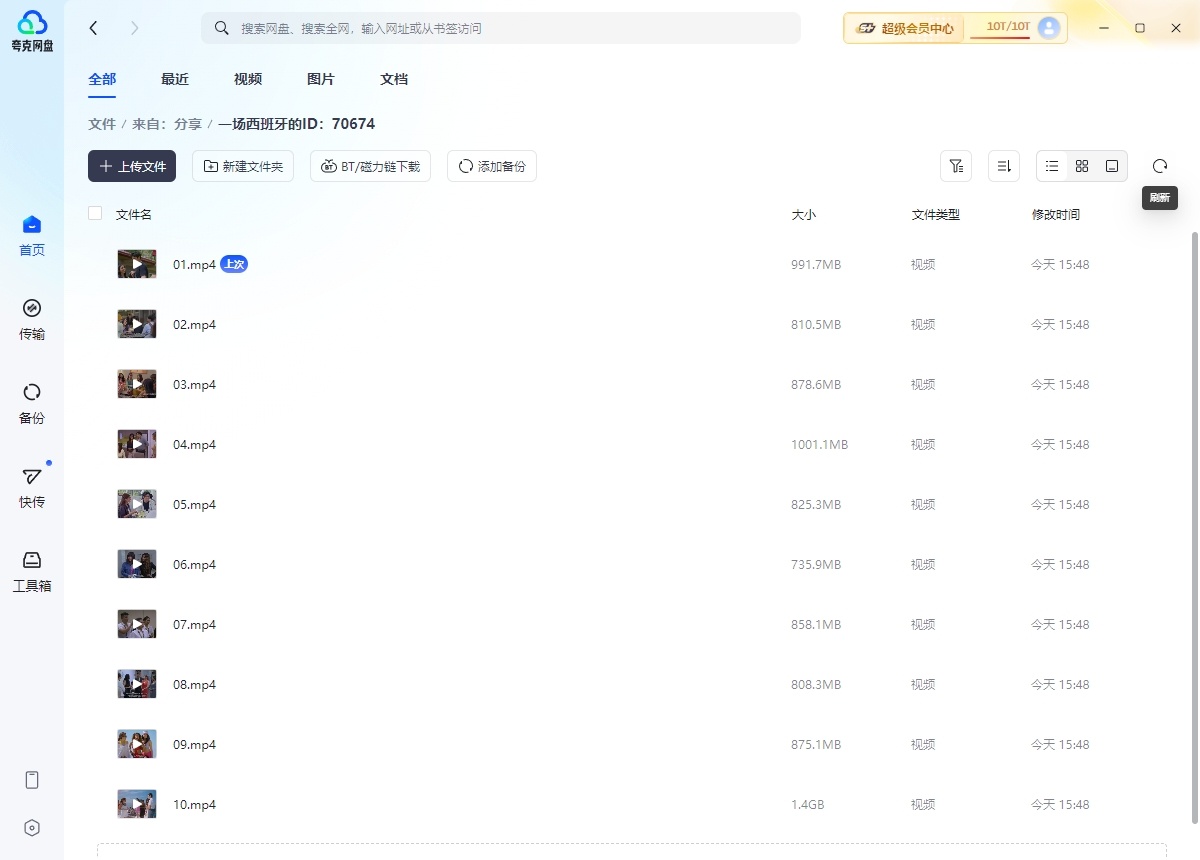Open the 备份 backup section in sidebar
The width and height of the screenshot is (1200, 860).
31,402
